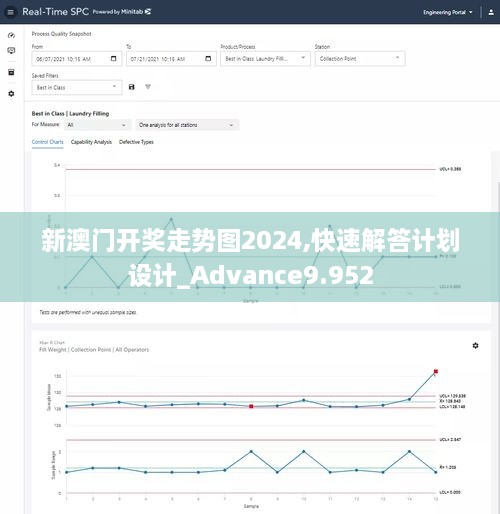The image size is (500, 514).
Task: Open the archive sidebar icon
Action: (x=11, y=72)
